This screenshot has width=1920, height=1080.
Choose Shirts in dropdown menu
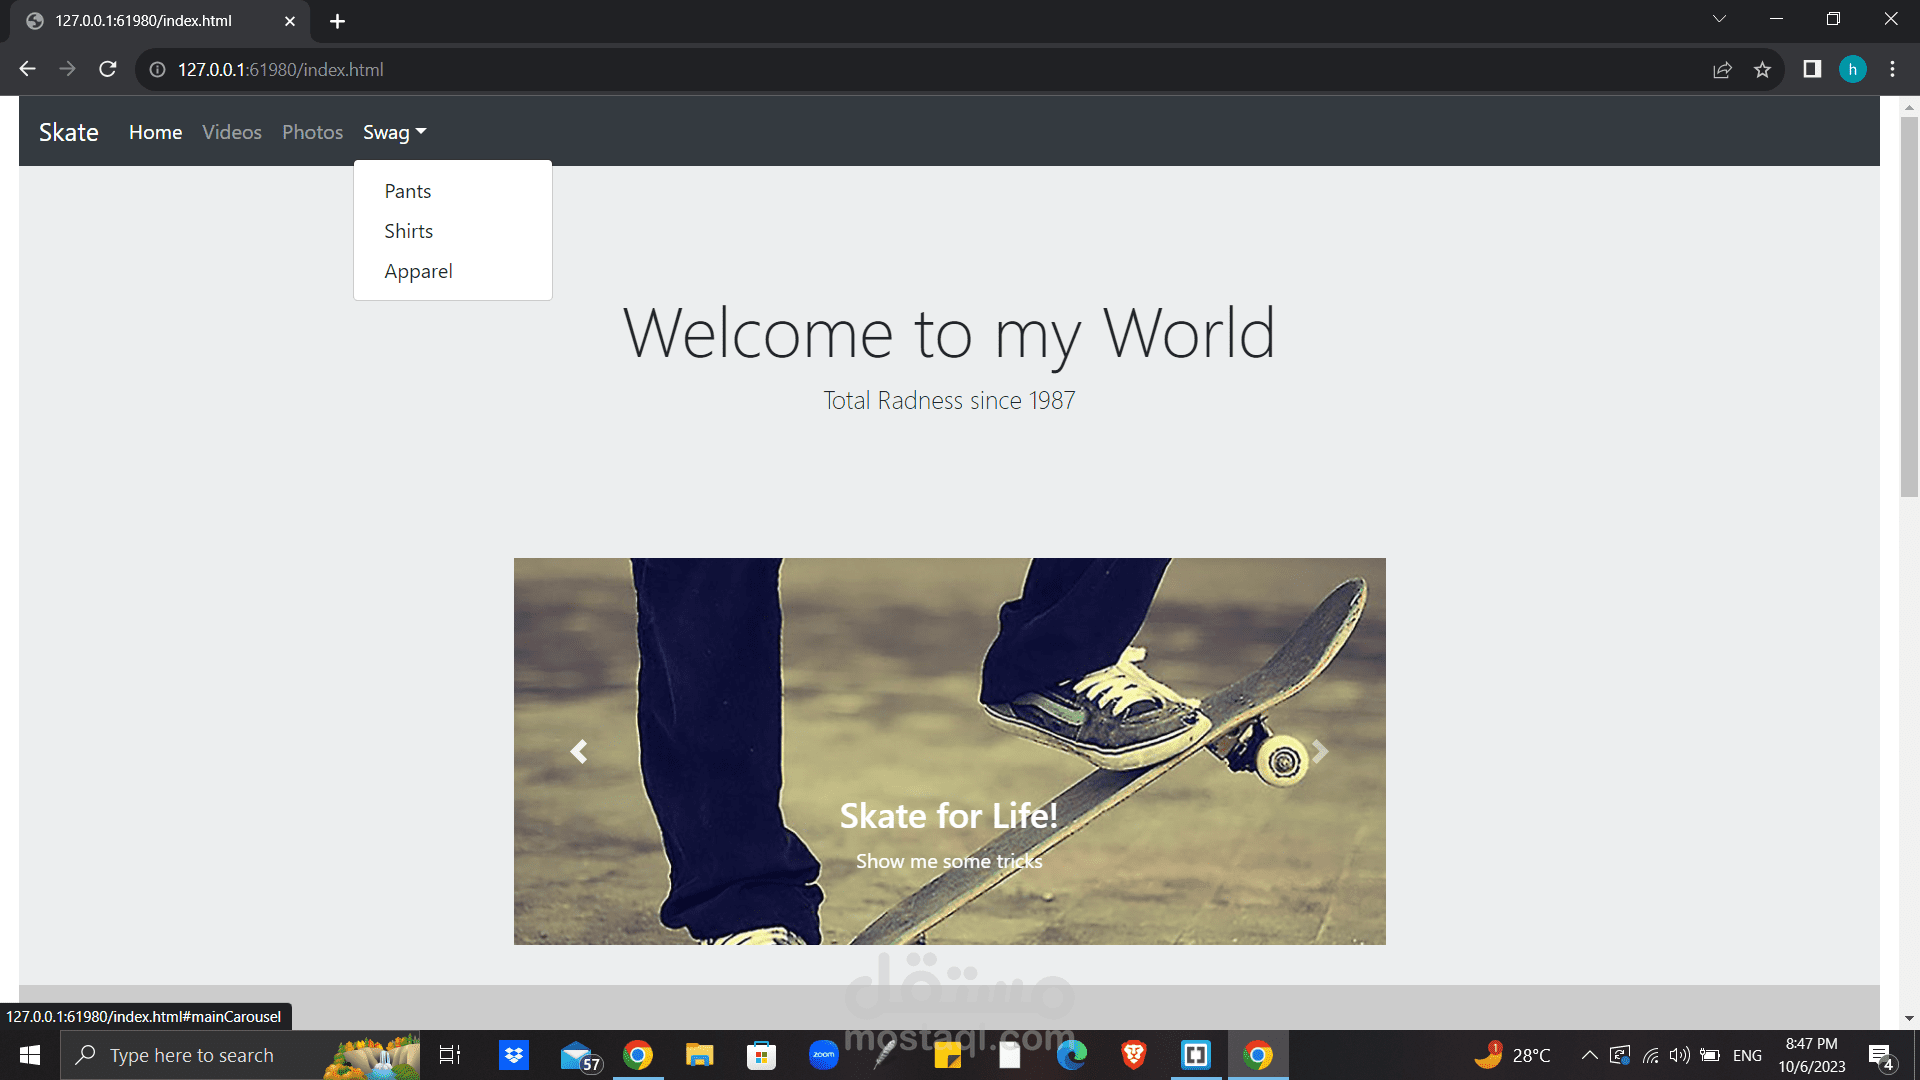(408, 231)
